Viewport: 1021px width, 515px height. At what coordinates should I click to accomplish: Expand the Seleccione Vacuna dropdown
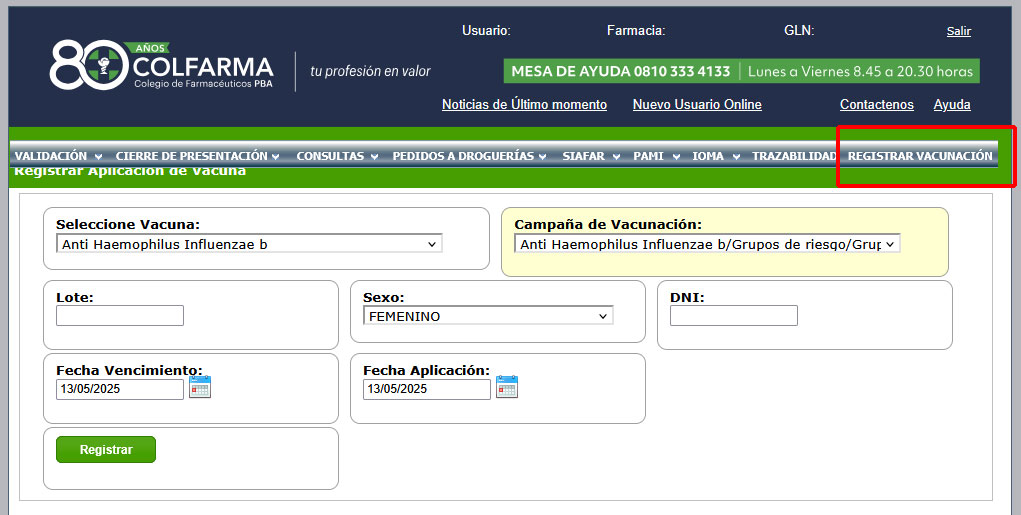pyautogui.click(x=249, y=244)
